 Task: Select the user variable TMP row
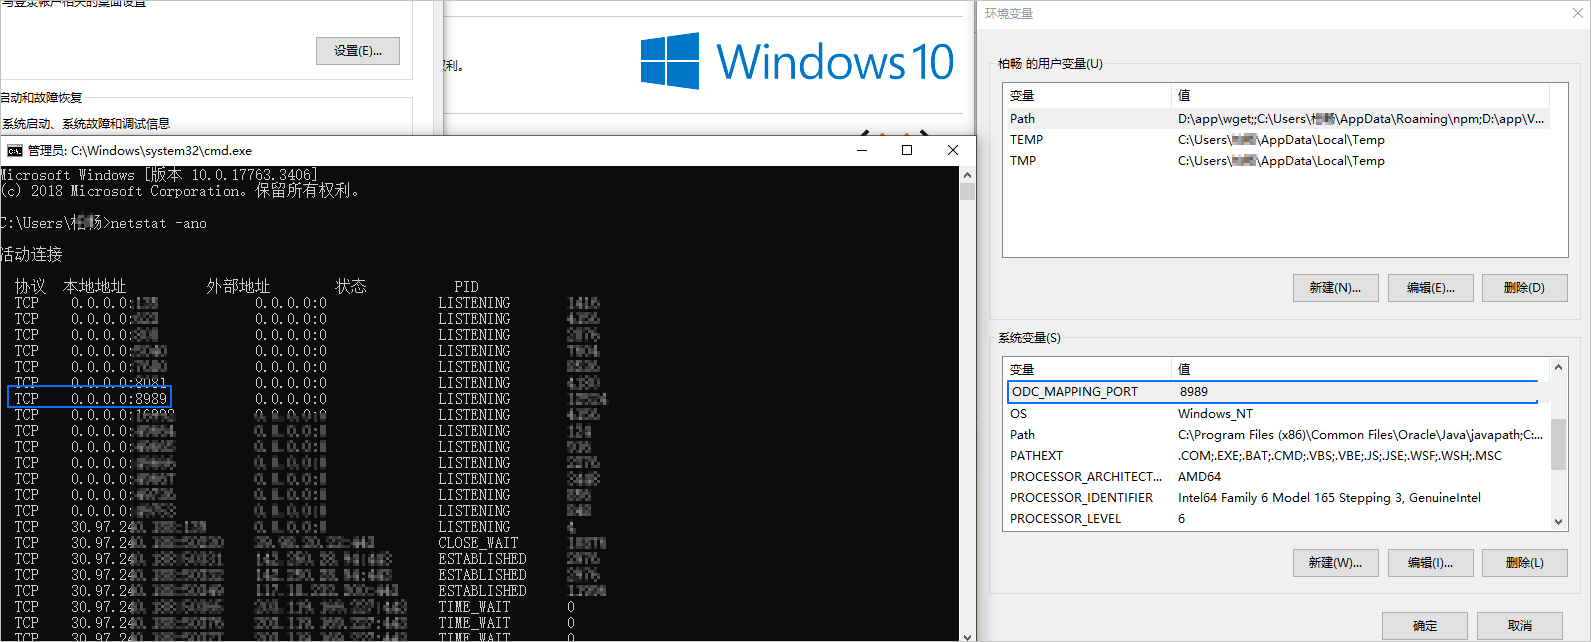click(x=1277, y=161)
